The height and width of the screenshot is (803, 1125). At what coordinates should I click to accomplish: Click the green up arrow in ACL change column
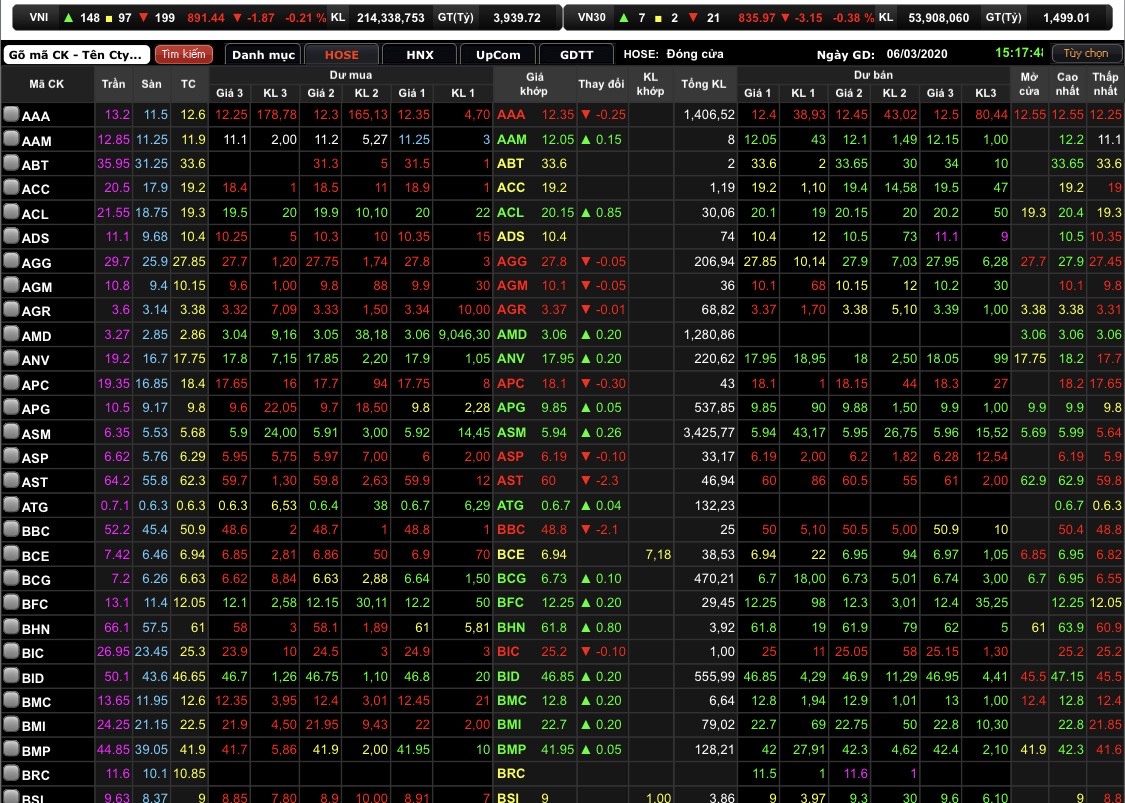[586, 213]
